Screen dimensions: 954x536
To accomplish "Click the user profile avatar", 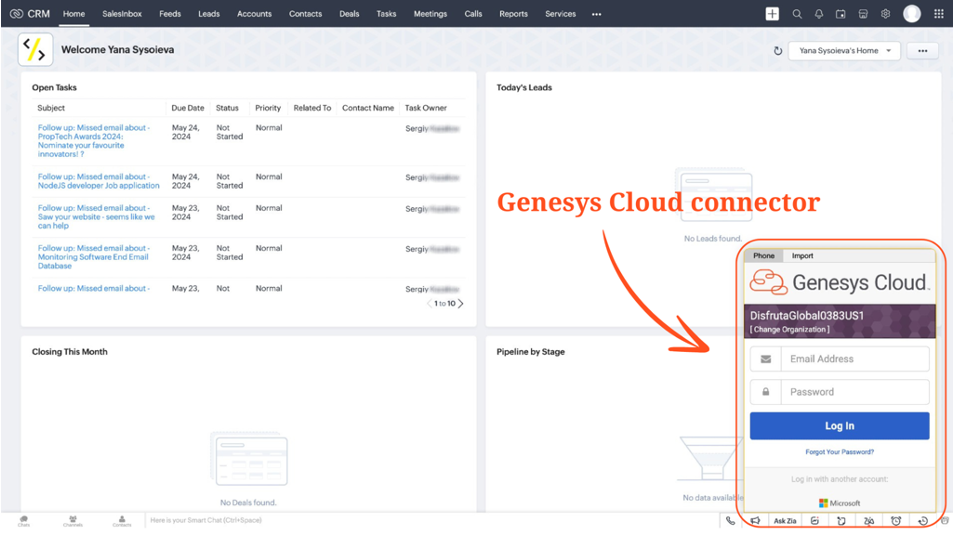I will pos(911,13).
